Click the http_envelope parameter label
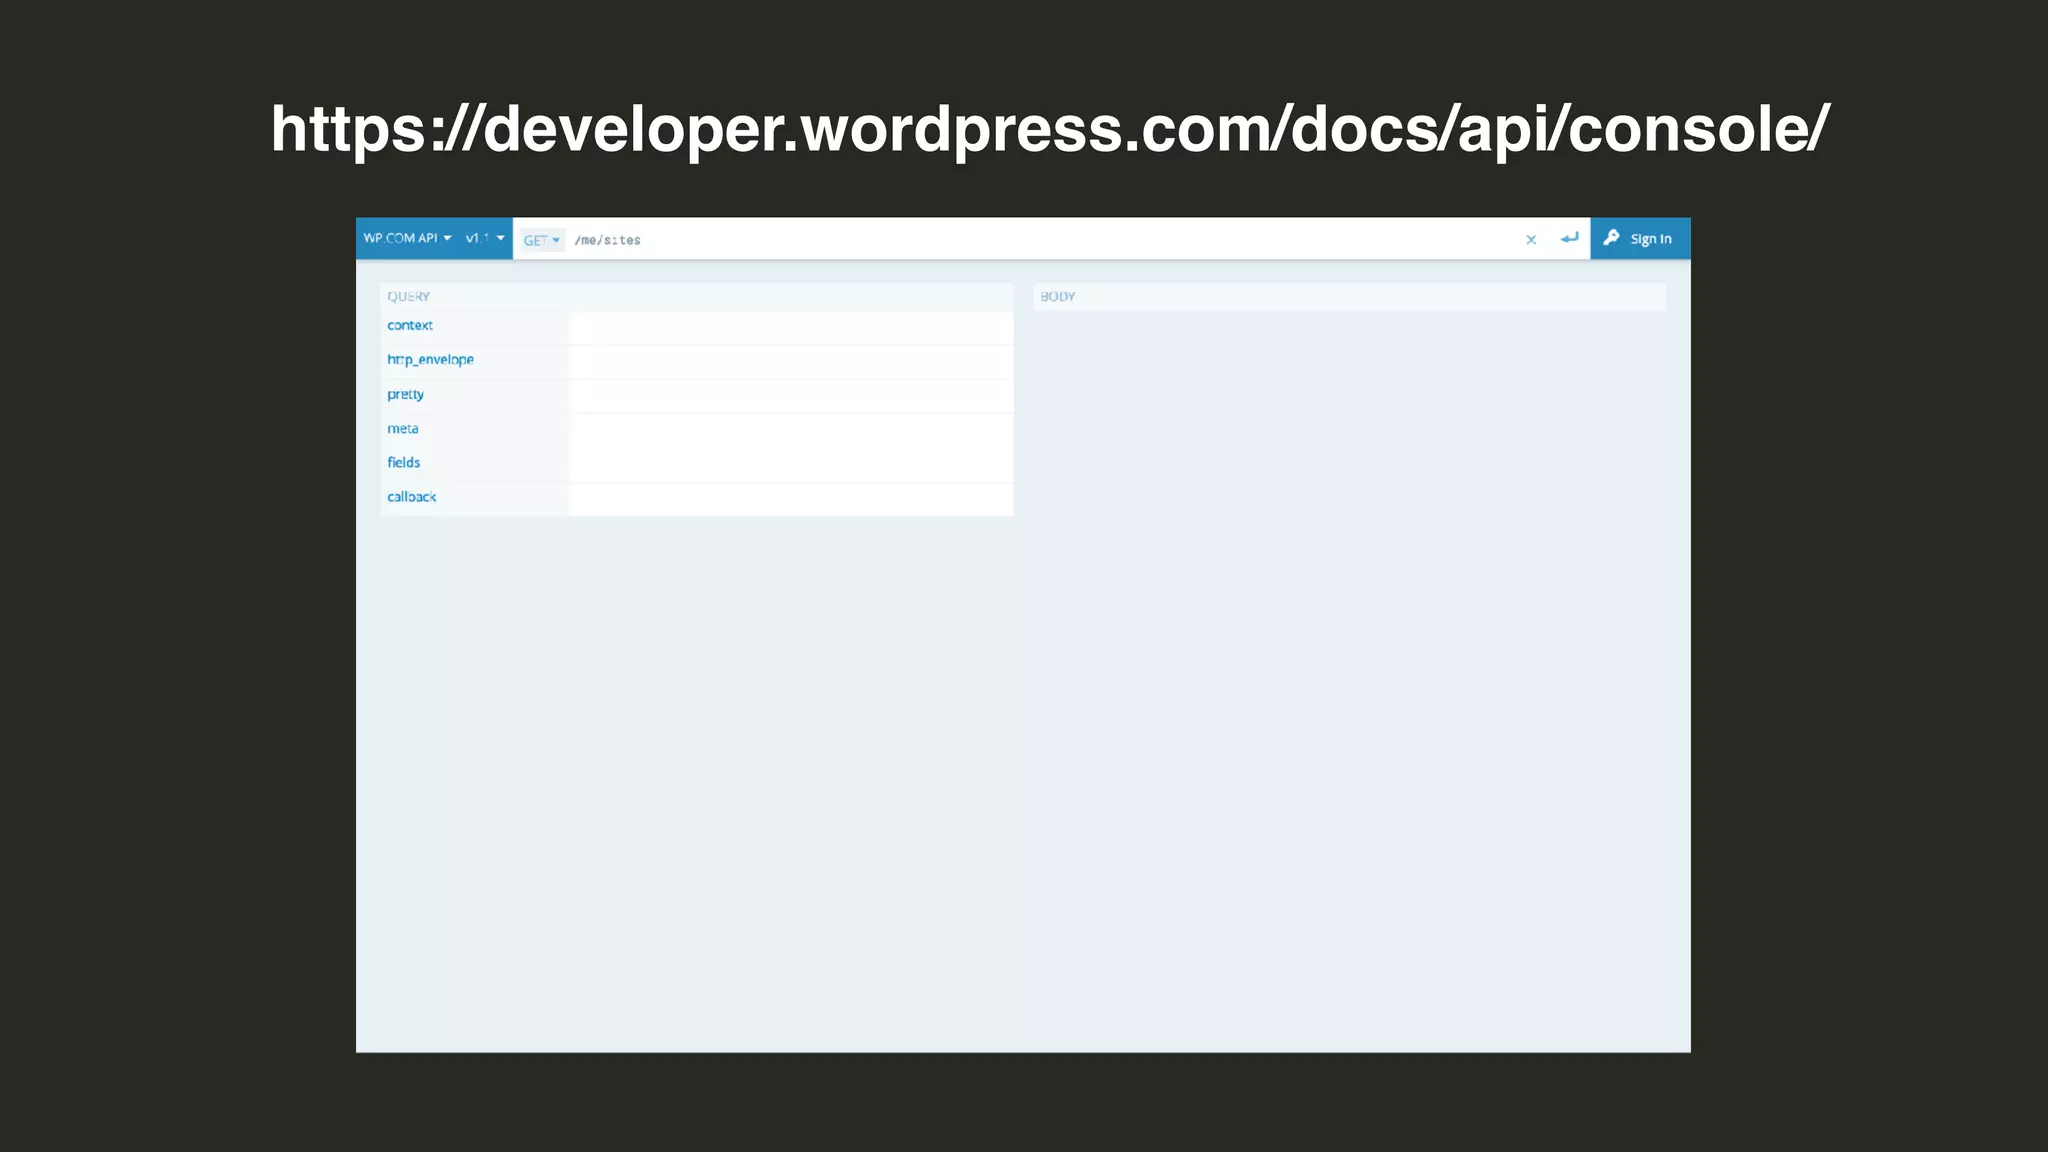The image size is (2048, 1152). click(430, 360)
